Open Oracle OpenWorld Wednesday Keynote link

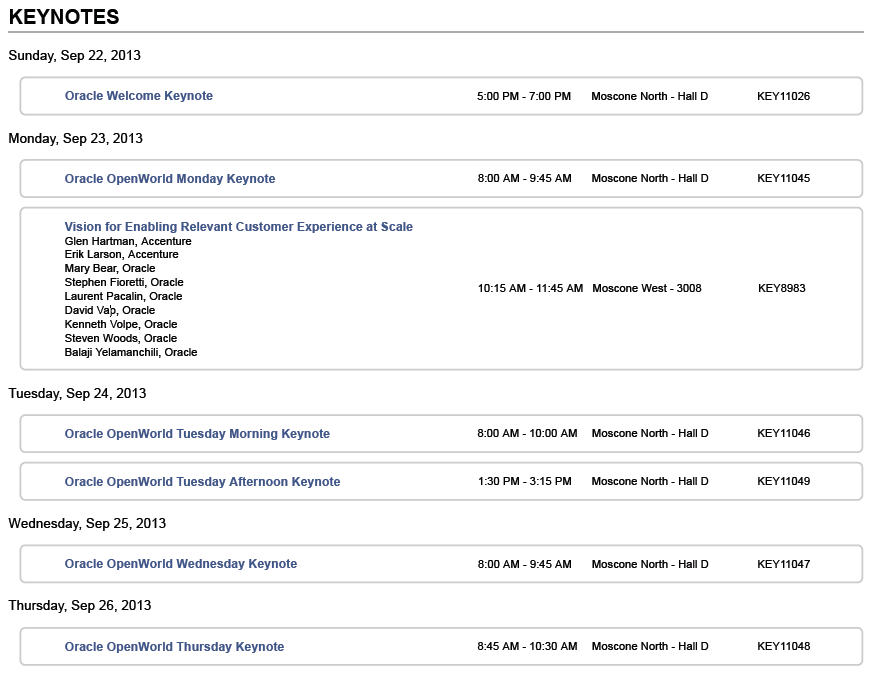click(x=180, y=564)
